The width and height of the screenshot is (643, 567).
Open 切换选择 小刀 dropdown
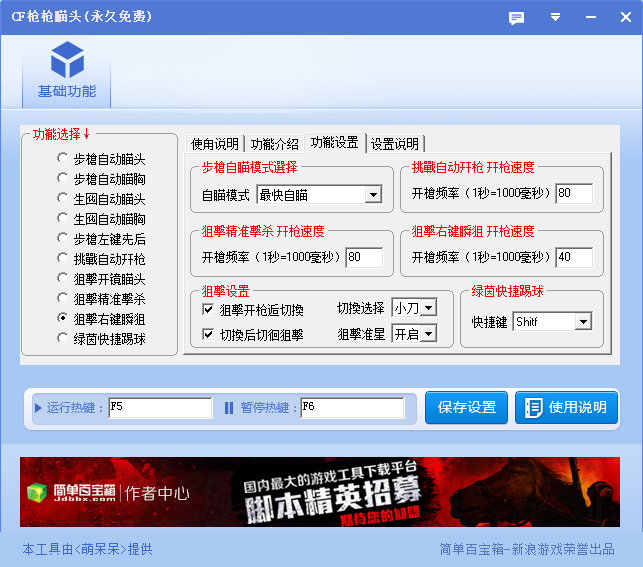(414, 307)
